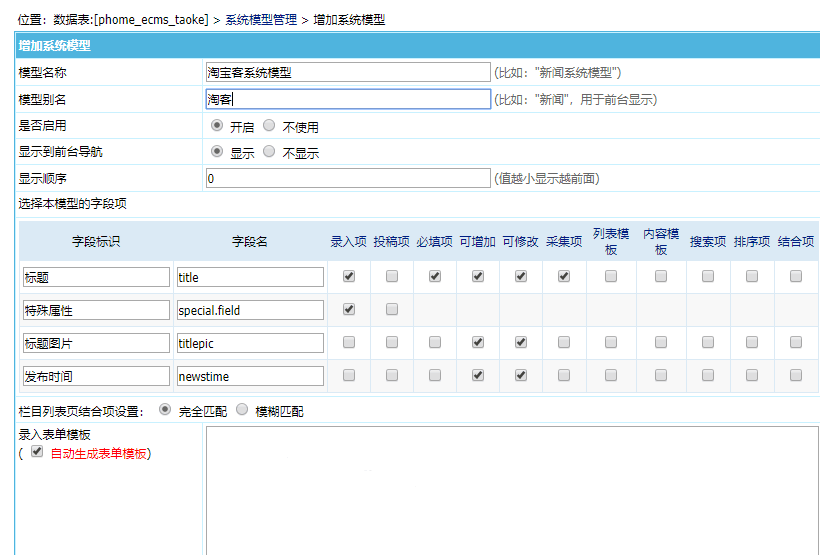Uncheck 必填项 for the title row
Viewport: 820px width, 555px height.
[x=435, y=276]
